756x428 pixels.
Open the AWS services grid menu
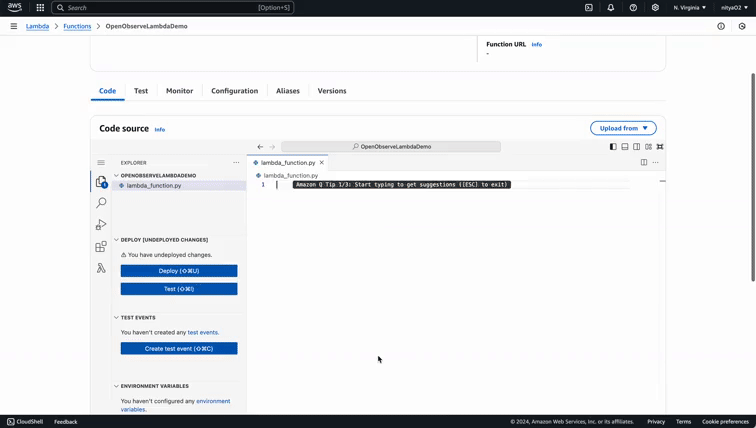(x=40, y=8)
